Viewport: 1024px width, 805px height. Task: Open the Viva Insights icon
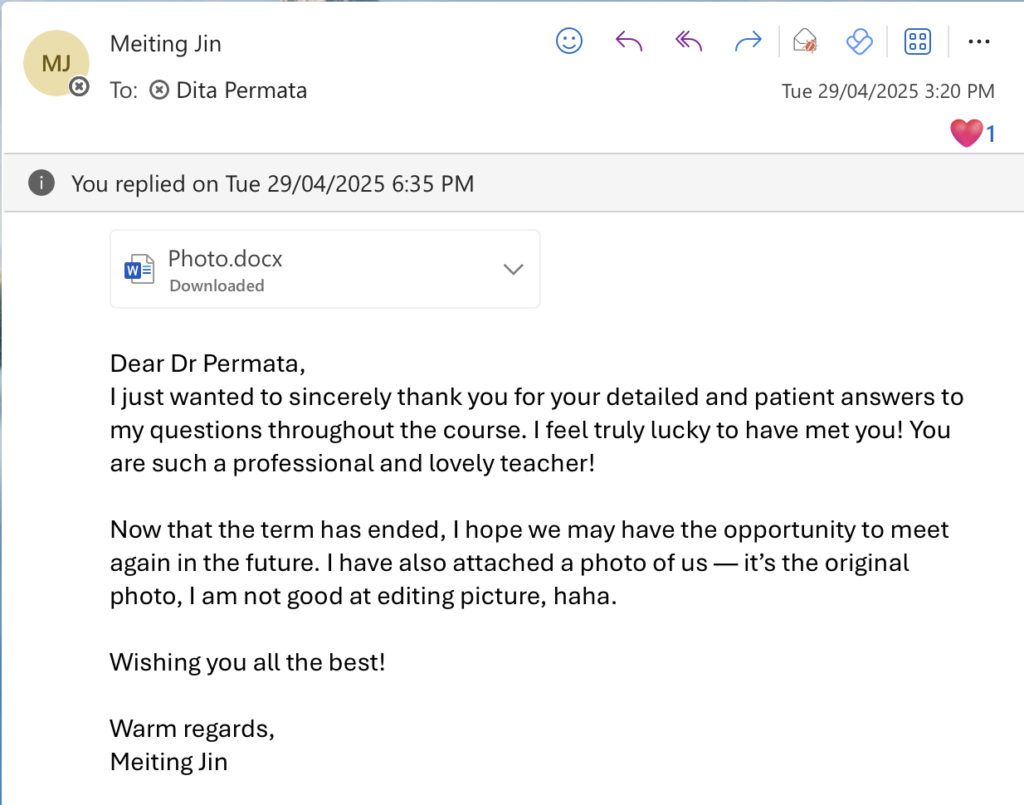point(859,41)
